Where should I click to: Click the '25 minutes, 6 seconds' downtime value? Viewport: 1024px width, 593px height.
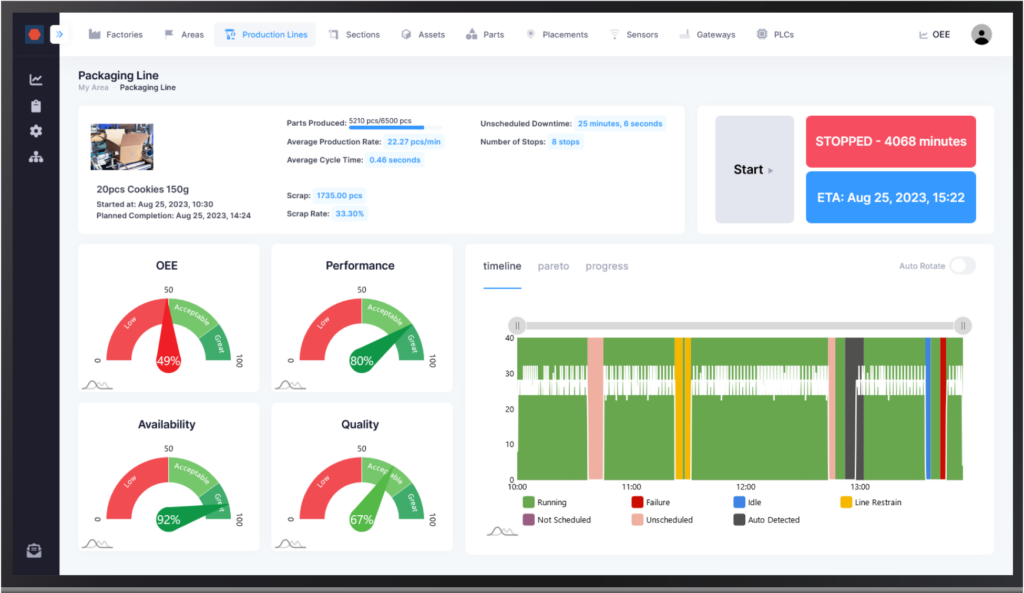(620, 123)
